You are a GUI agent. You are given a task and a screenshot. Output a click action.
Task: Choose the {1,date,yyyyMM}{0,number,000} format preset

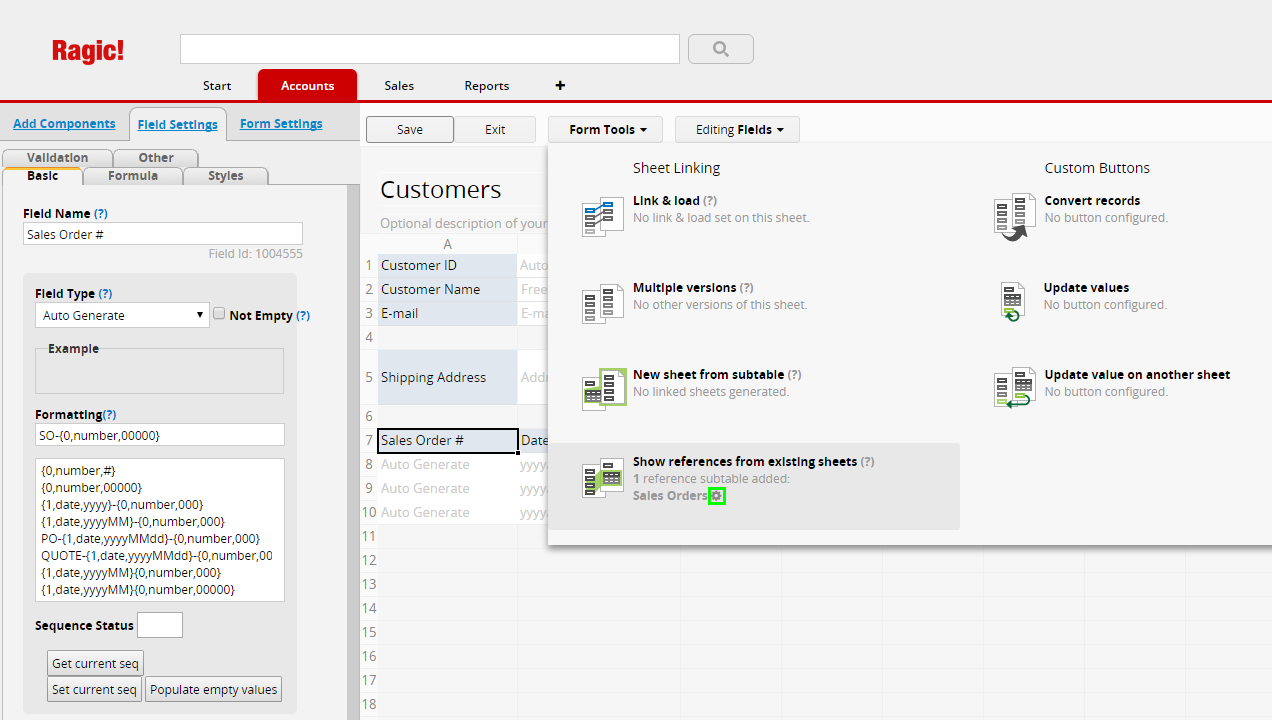pyautogui.click(x=131, y=572)
